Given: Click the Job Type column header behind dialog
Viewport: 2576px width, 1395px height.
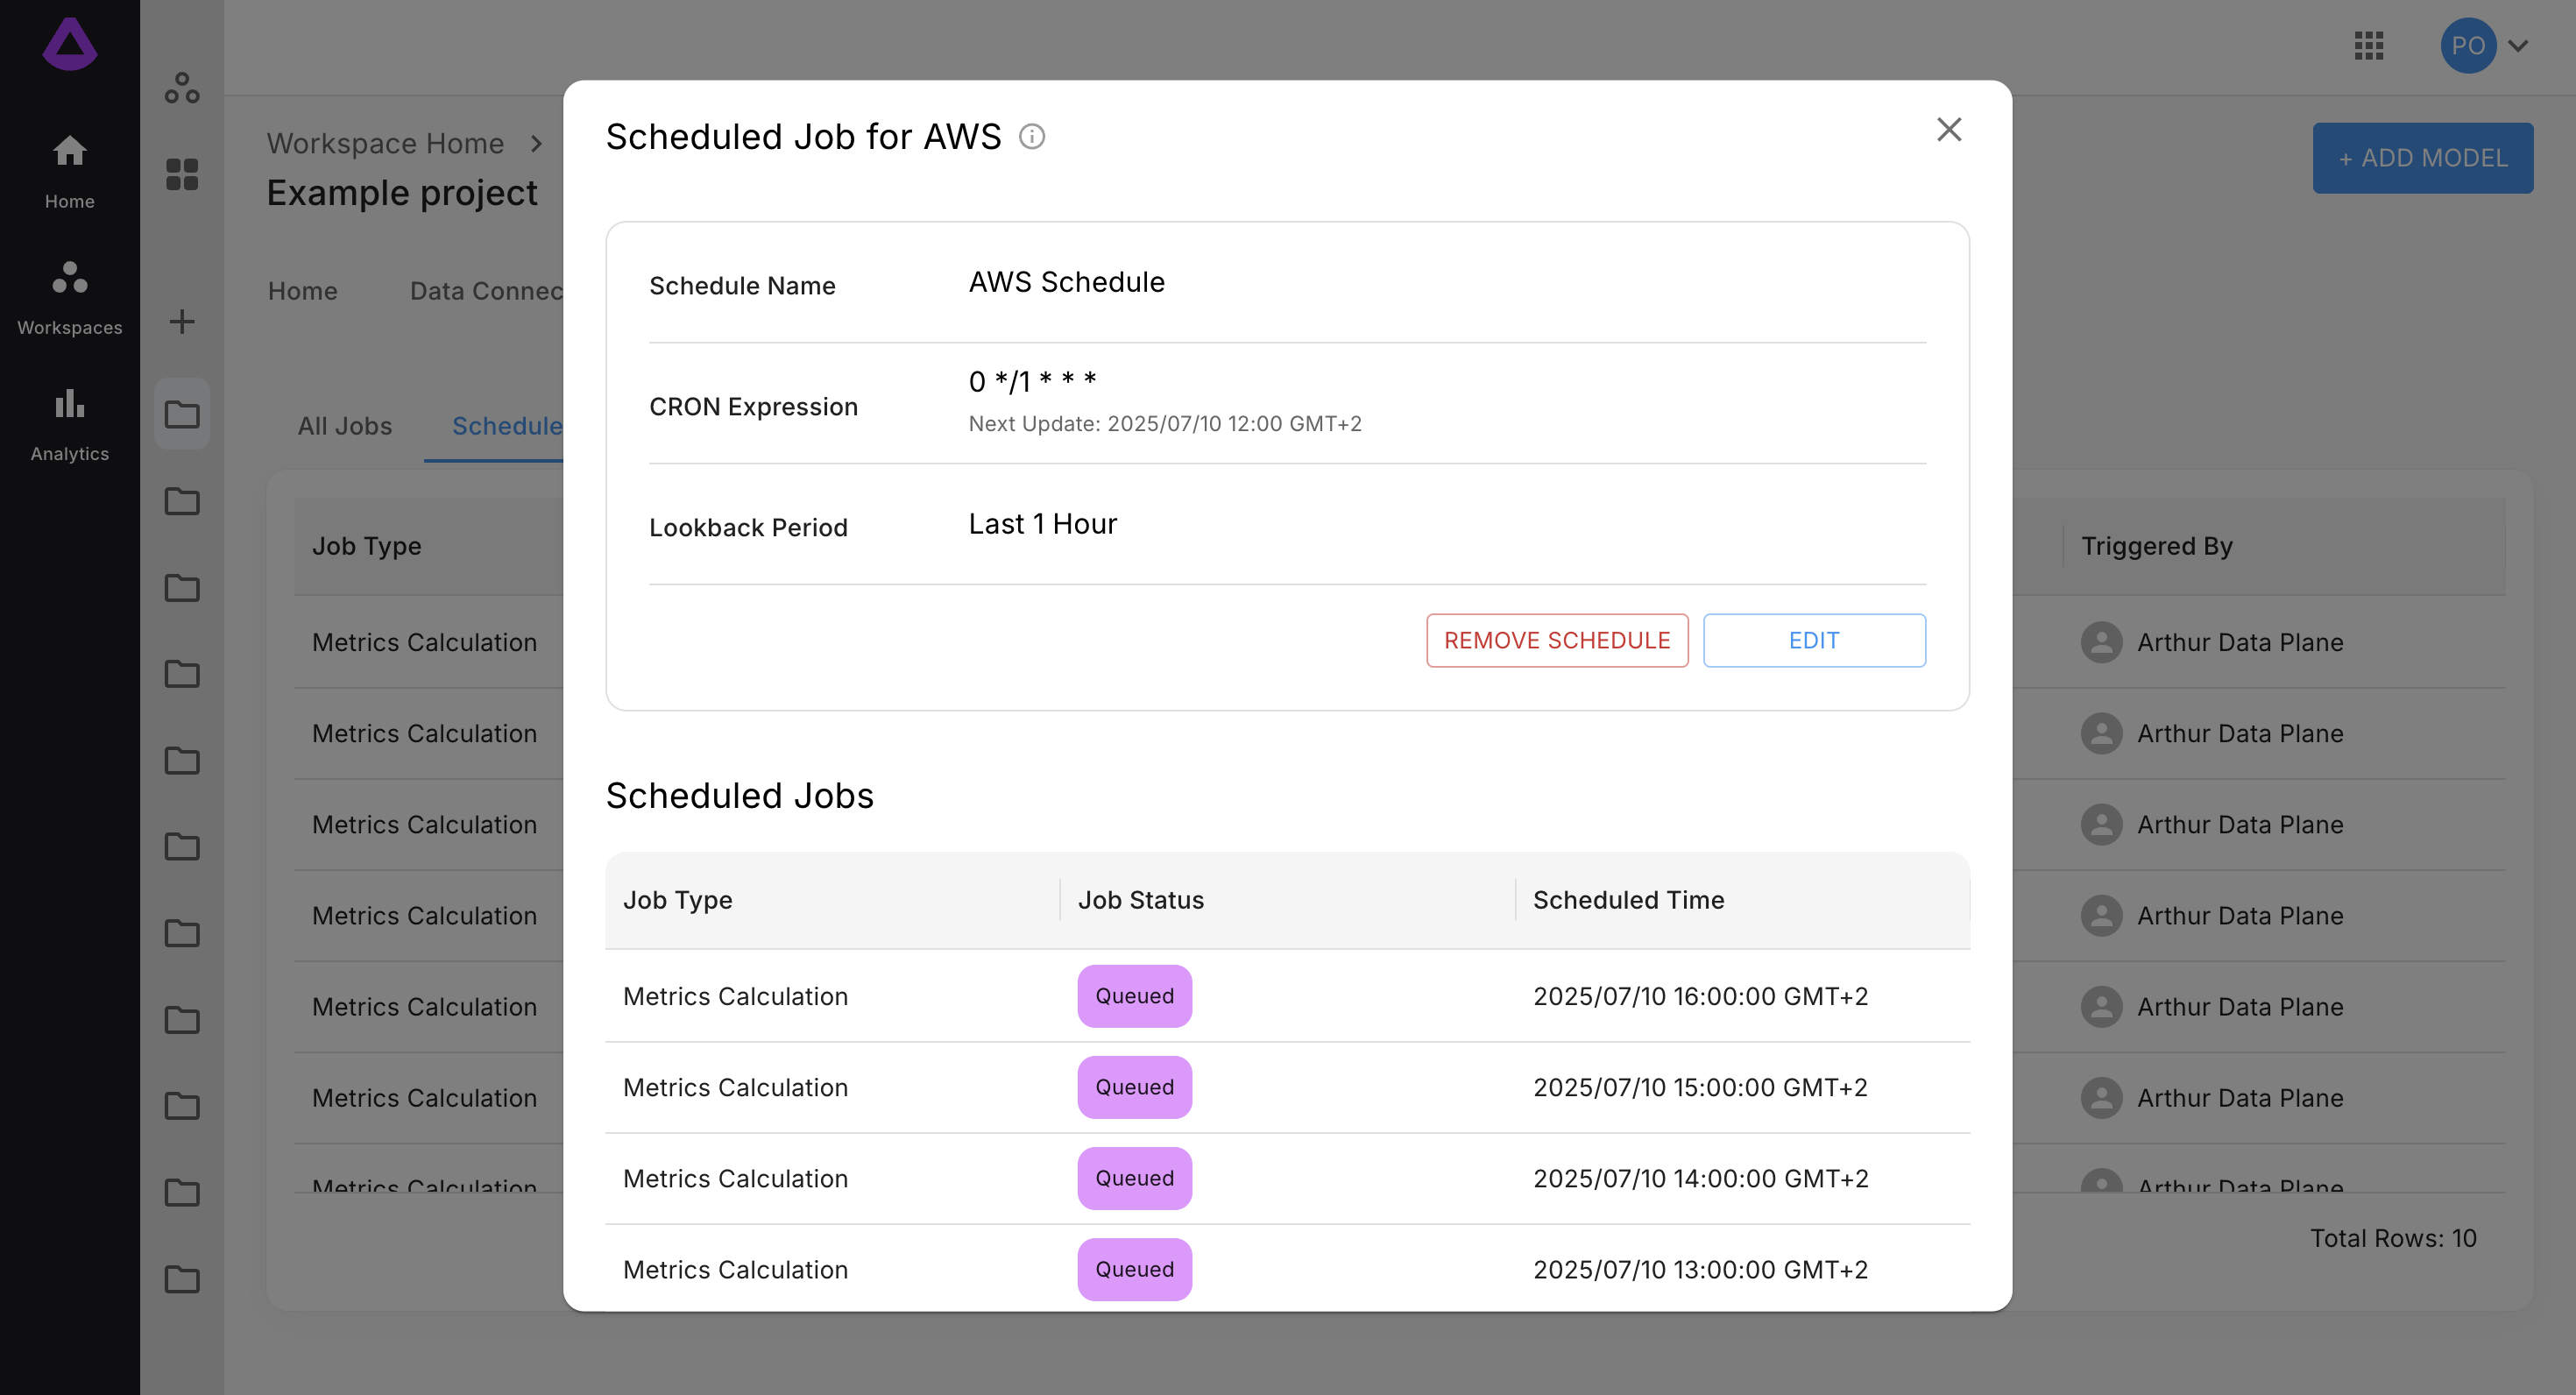Looking at the screenshot, I should coord(366,545).
